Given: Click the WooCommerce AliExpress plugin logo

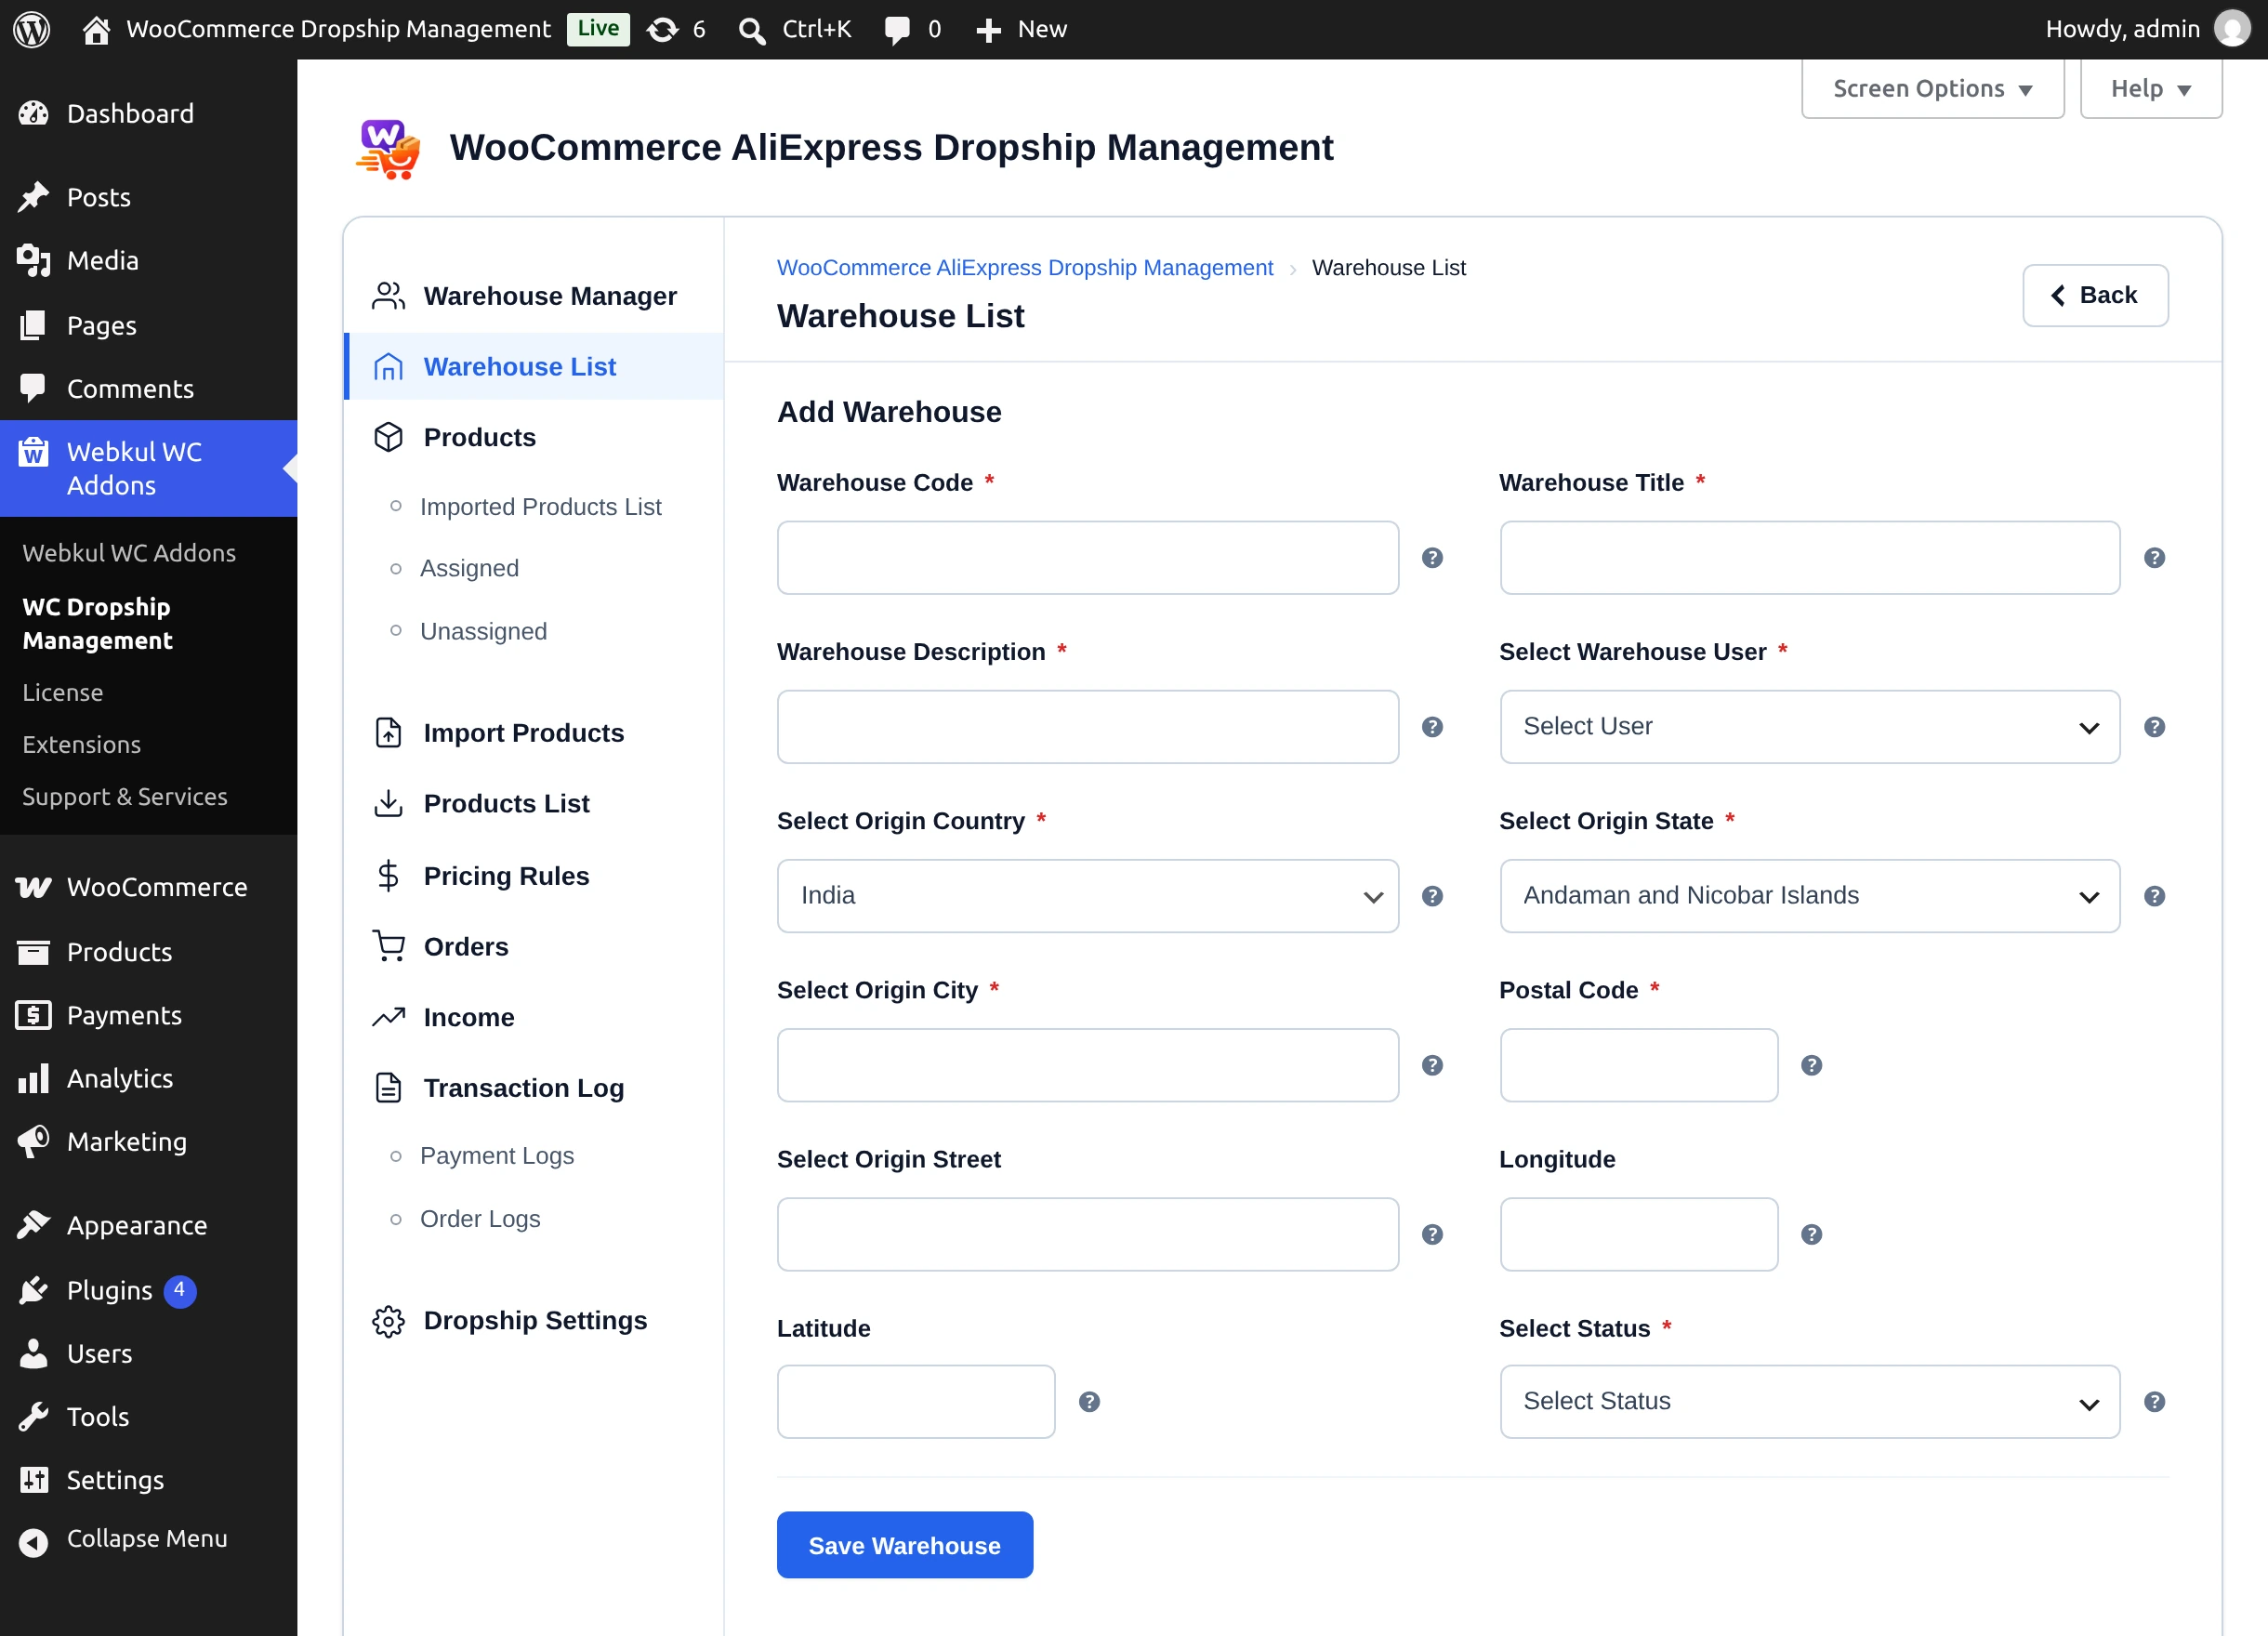Looking at the screenshot, I should pyautogui.click(x=388, y=148).
